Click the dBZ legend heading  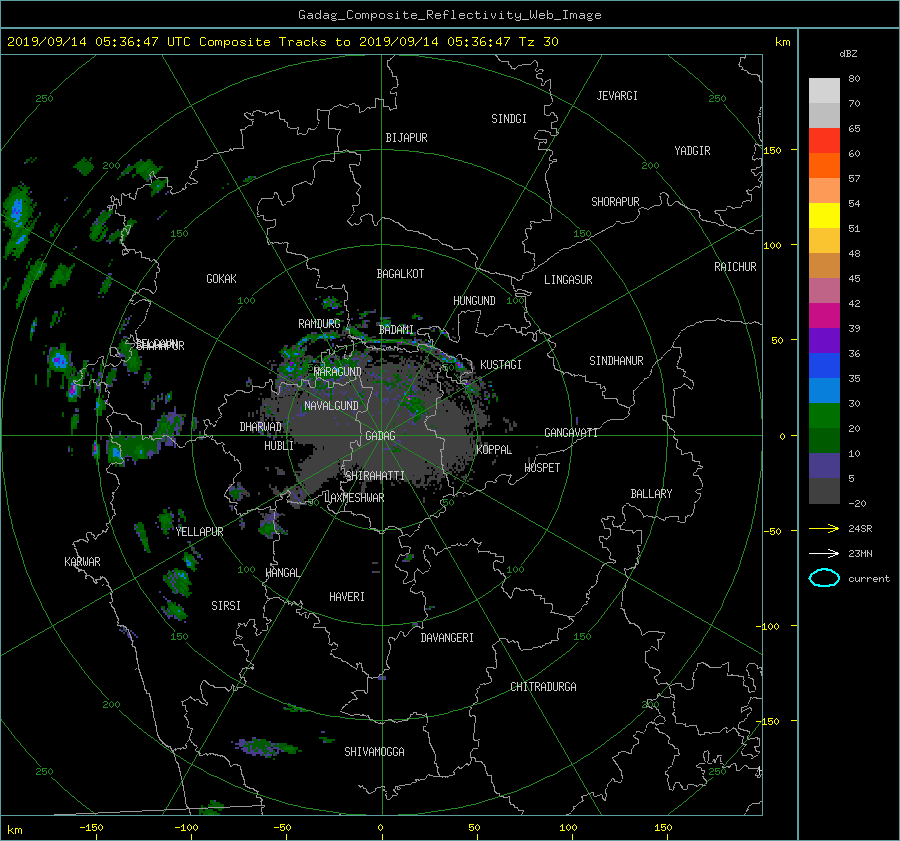[x=848, y=54]
